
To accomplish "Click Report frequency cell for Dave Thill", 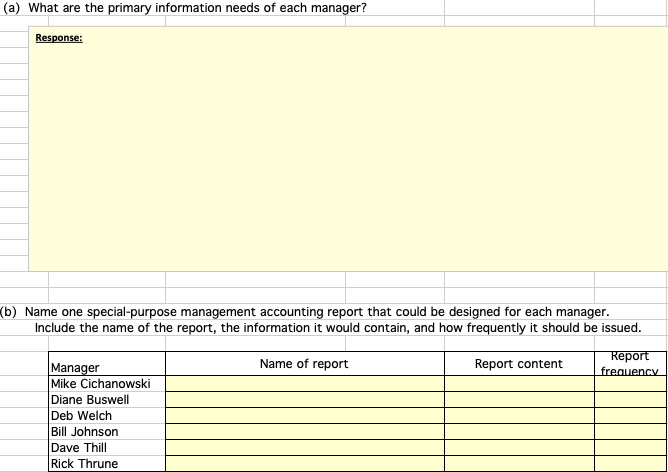I will click(x=630, y=448).
